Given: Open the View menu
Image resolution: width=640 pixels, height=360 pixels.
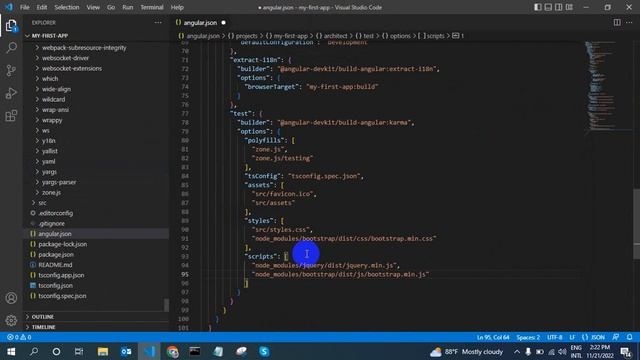Looking at the screenshot, I should [93, 7].
